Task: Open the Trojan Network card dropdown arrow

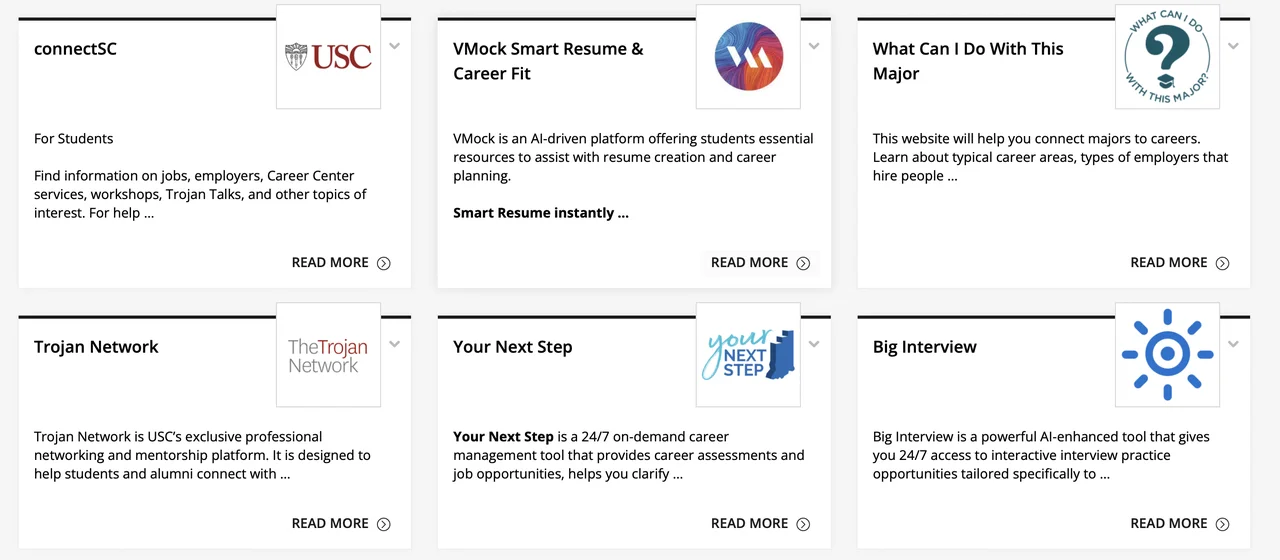Action: tap(395, 345)
